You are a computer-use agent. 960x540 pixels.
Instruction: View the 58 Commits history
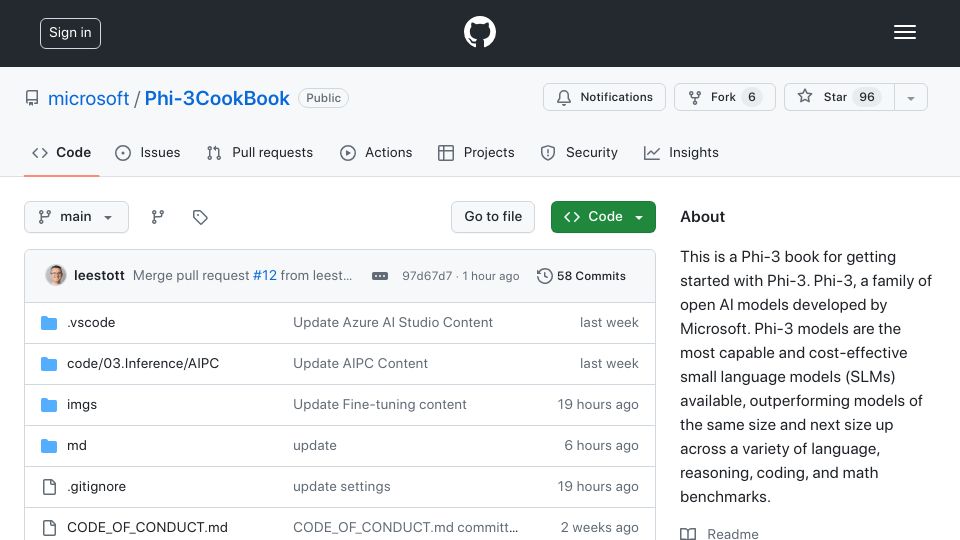[582, 276]
